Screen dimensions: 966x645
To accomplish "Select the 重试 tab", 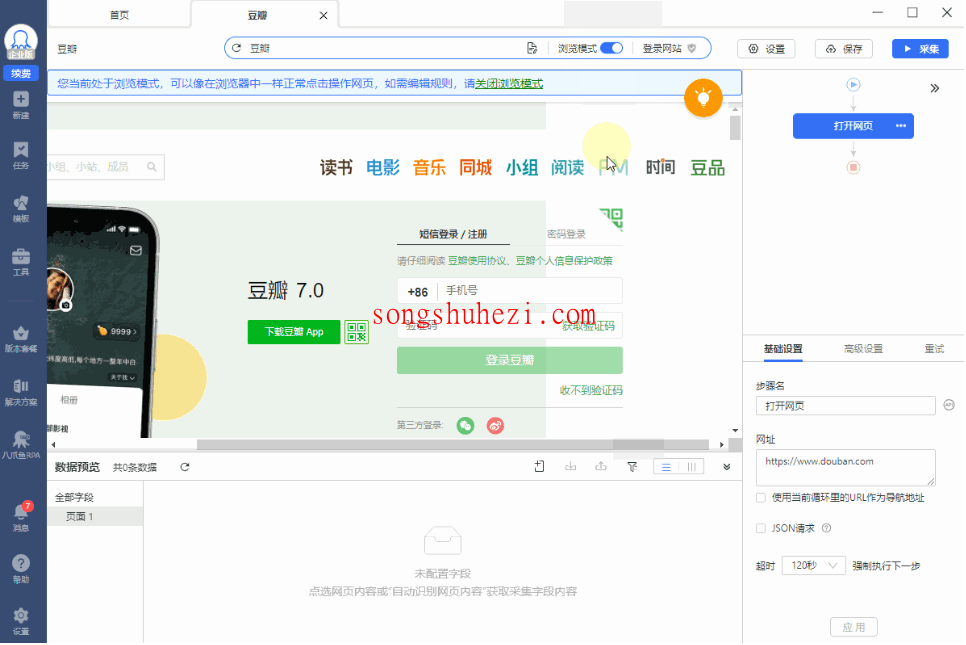I will pos(934,349).
